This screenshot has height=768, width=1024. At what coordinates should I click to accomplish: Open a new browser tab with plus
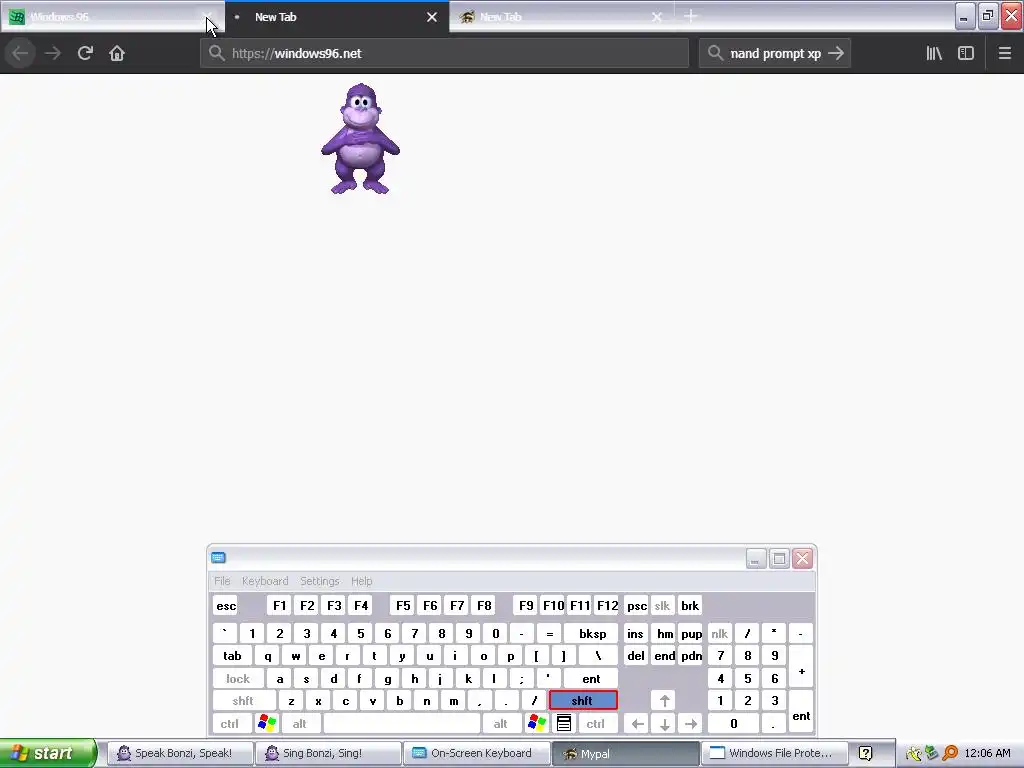click(x=691, y=16)
